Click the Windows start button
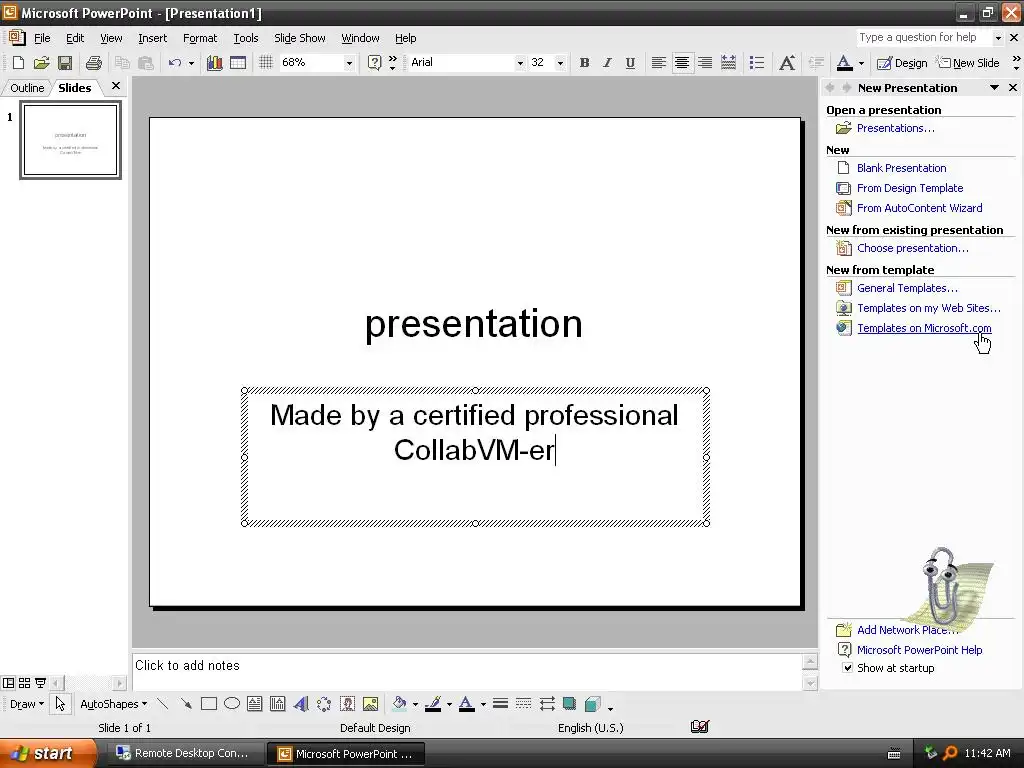 [x=47, y=753]
